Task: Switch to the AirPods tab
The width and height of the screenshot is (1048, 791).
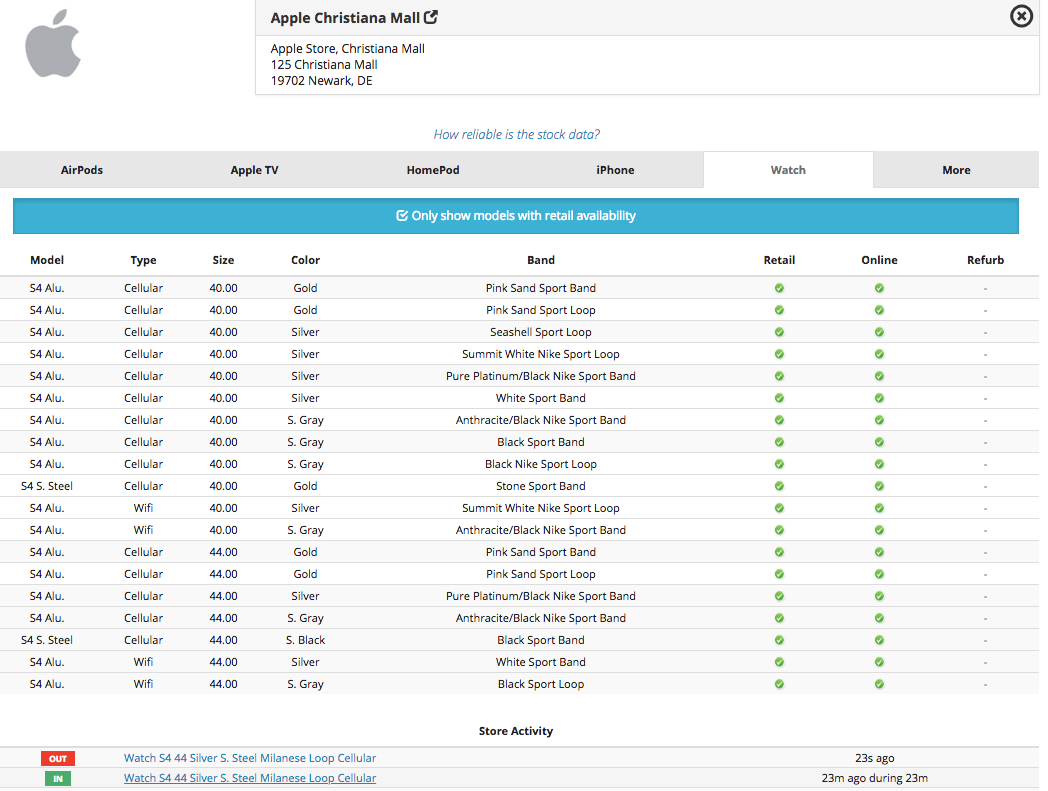Action: click(82, 170)
